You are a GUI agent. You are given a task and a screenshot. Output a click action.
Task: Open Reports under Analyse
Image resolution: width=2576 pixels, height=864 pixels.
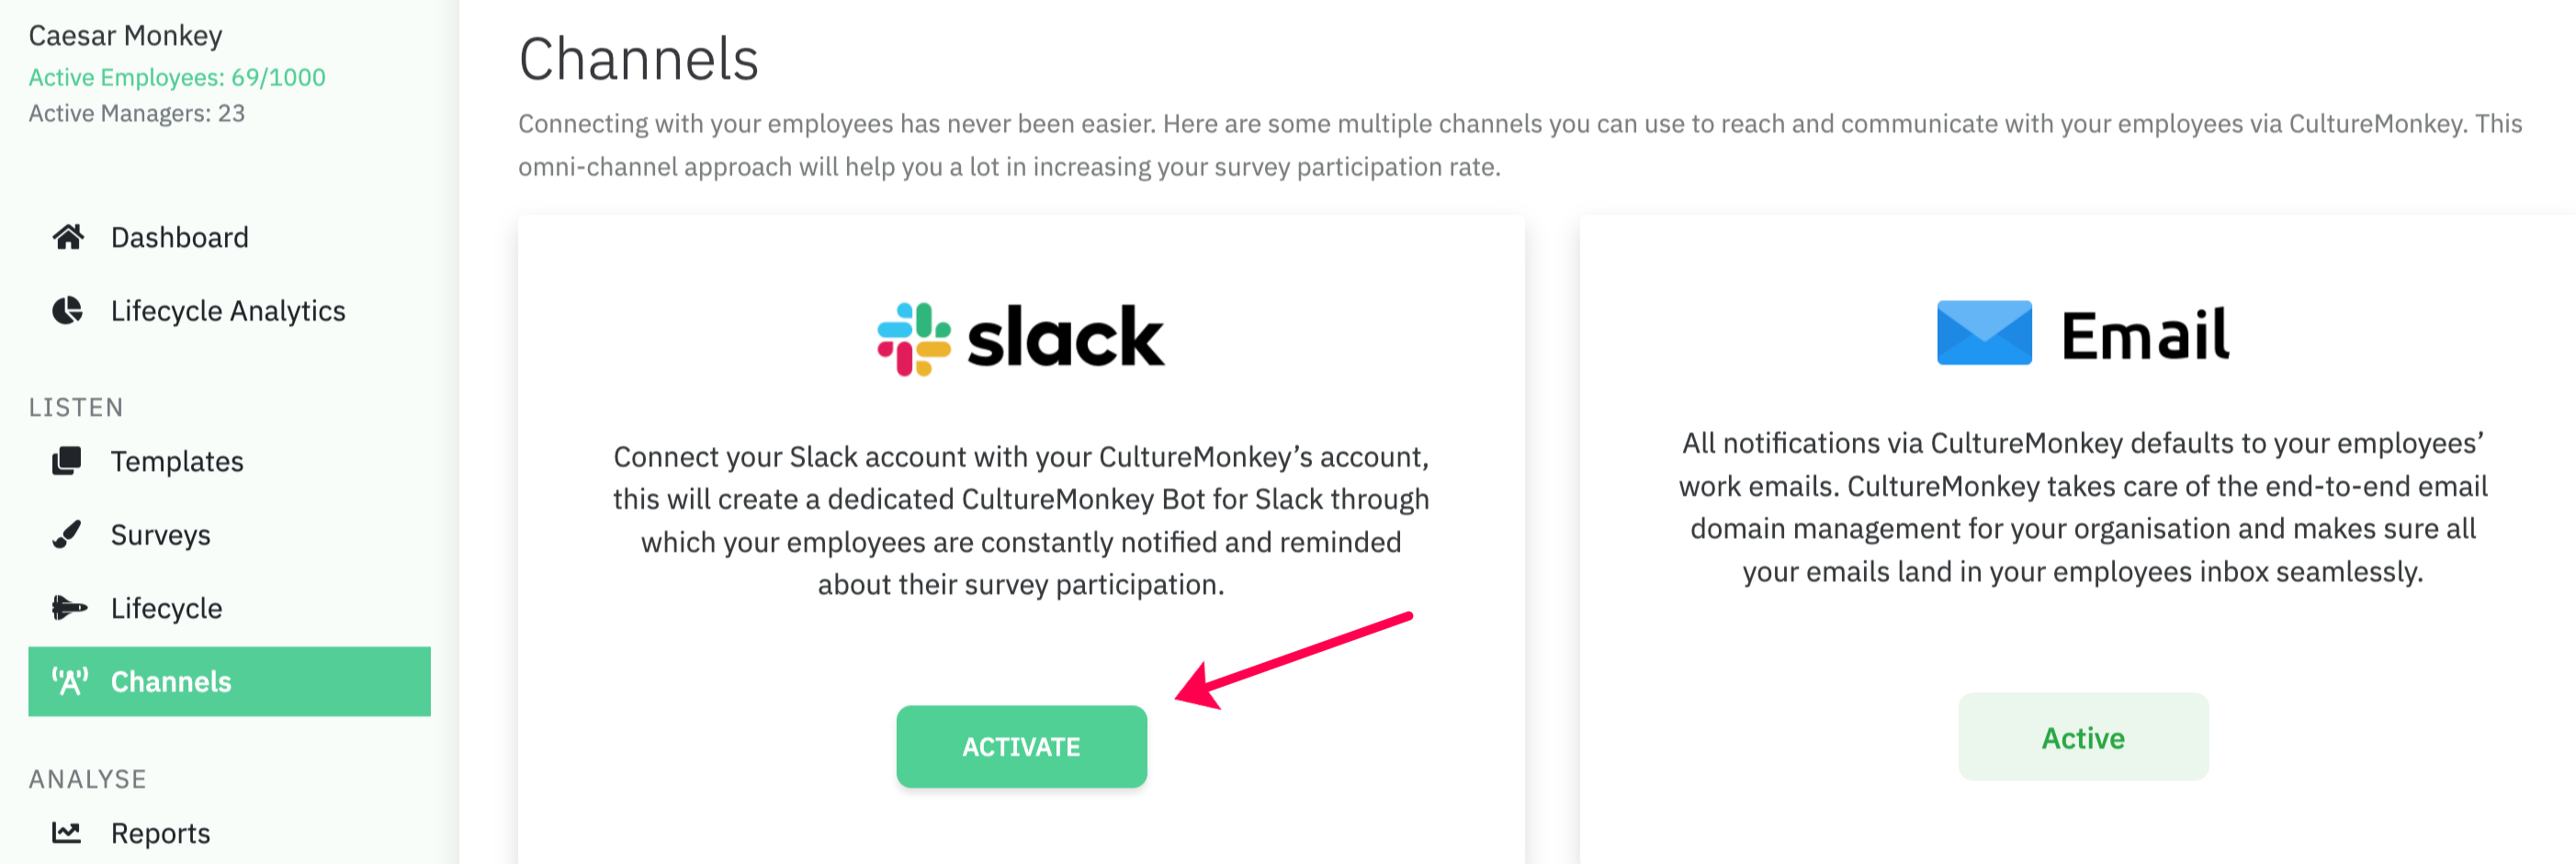[161, 832]
